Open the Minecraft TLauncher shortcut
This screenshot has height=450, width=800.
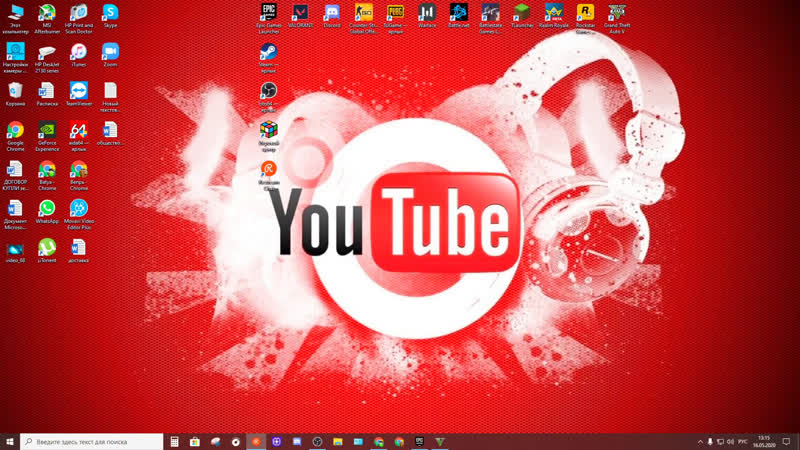(x=522, y=16)
